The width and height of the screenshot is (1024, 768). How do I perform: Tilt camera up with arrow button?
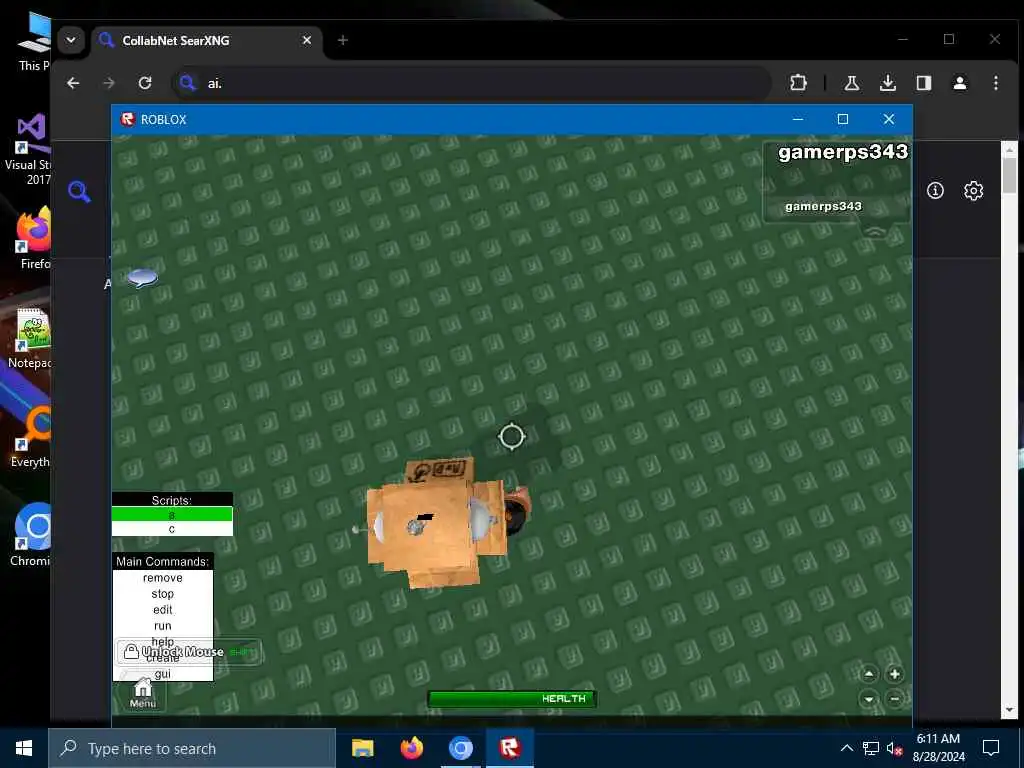(869, 674)
